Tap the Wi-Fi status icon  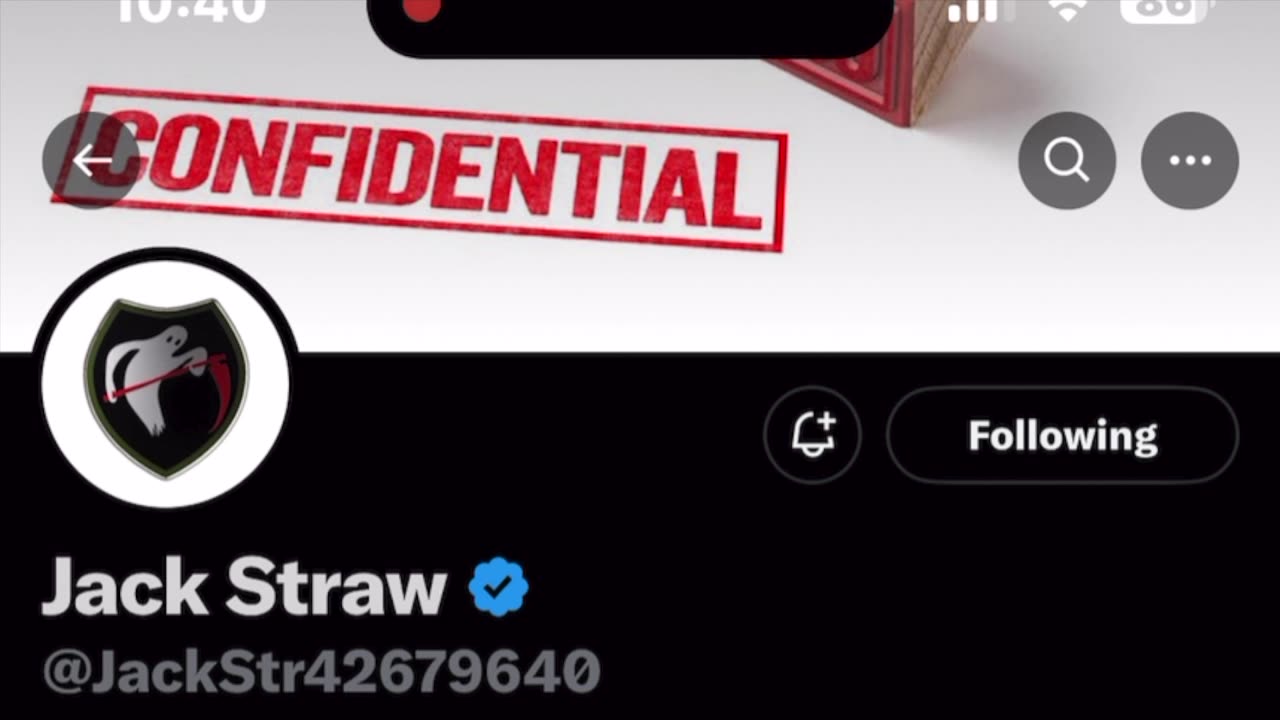tap(1070, 10)
